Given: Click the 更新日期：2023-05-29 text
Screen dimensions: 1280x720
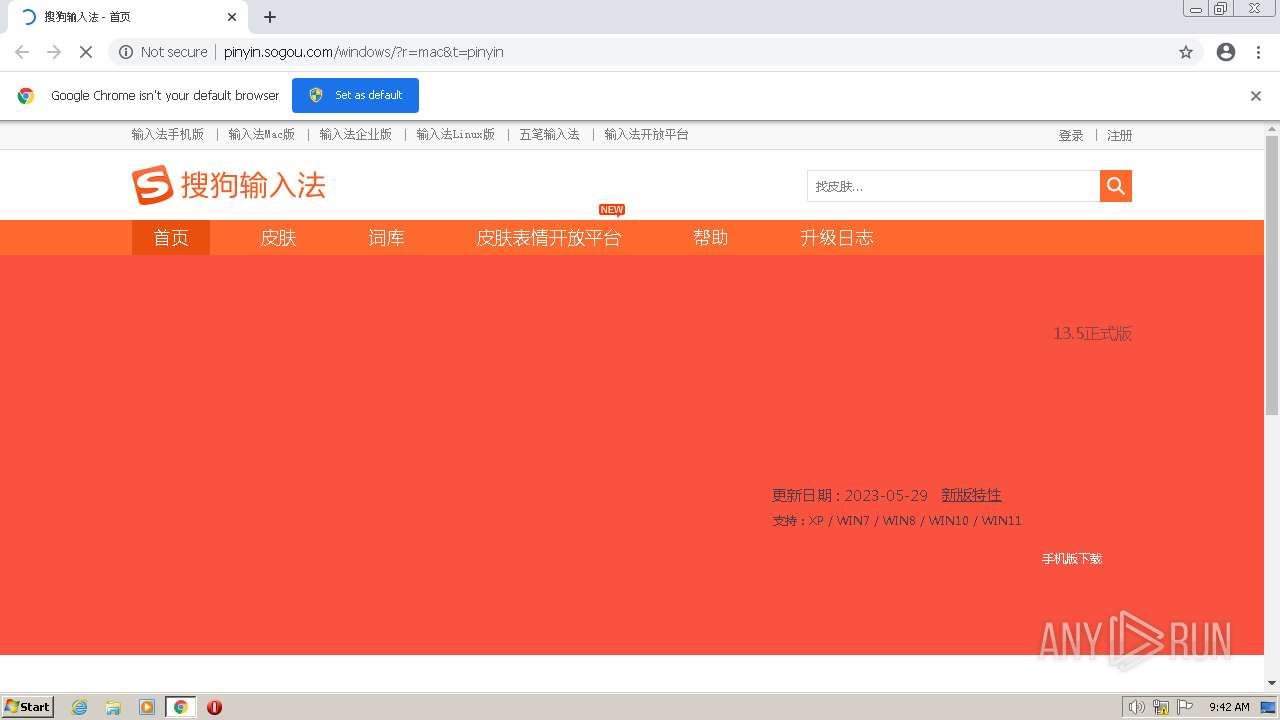Looking at the screenshot, I should pos(849,495).
